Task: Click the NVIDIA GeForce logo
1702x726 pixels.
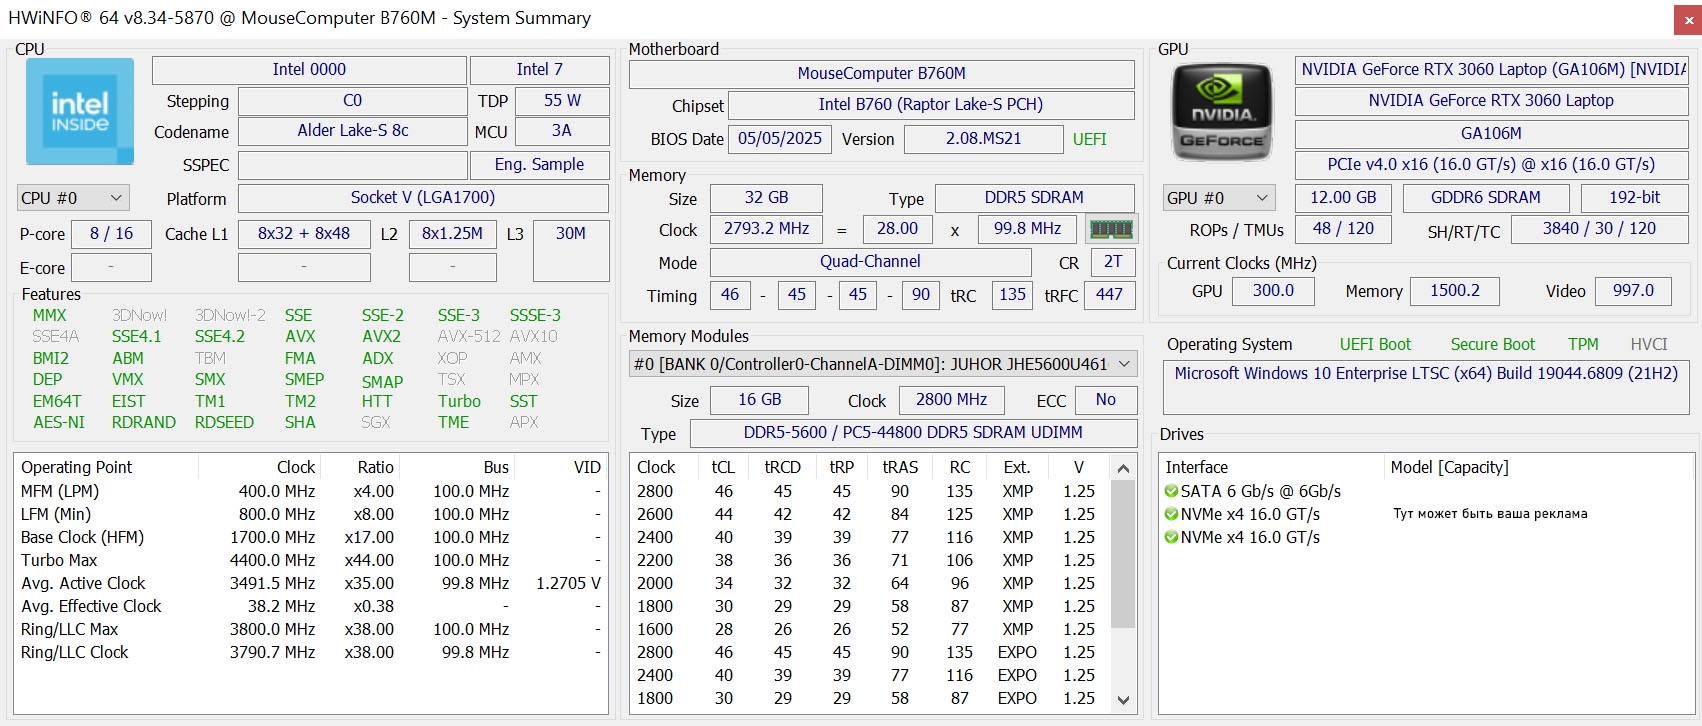Action: point(1221,113)
